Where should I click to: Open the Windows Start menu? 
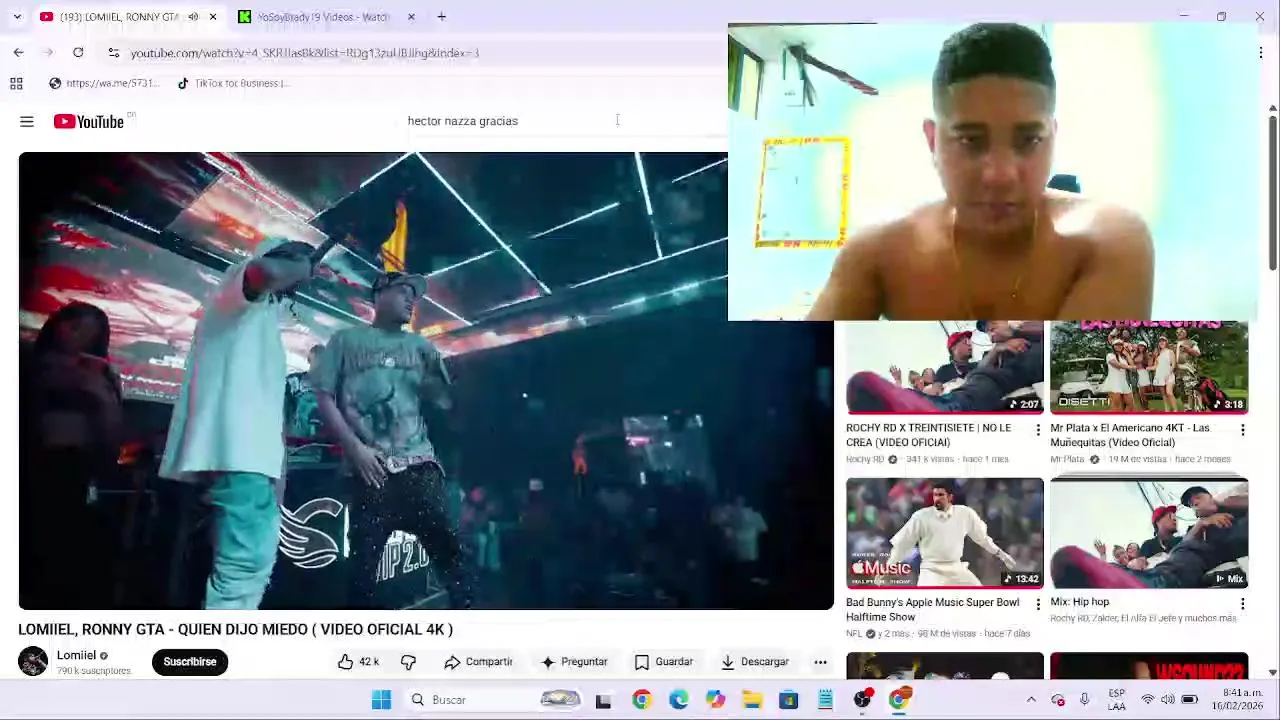pyautogui.click(x=381, y=700)
